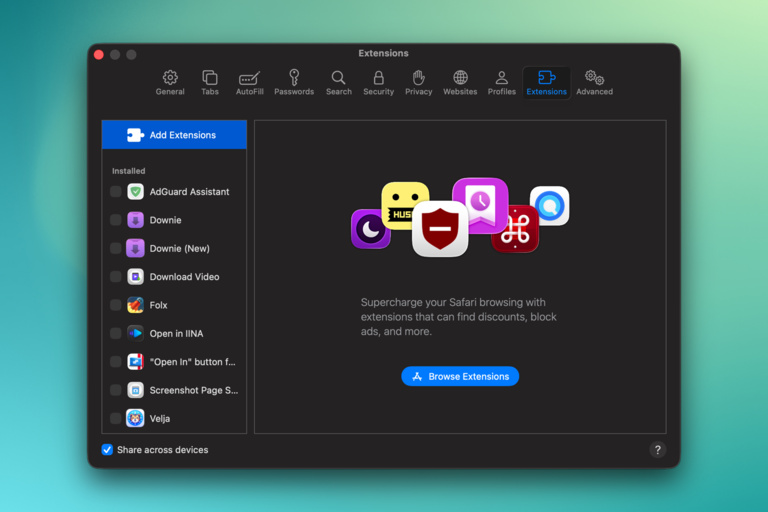The image size is (768, 512).
Task: Open the AutoFill settings pane
Action: click(249, 82)
